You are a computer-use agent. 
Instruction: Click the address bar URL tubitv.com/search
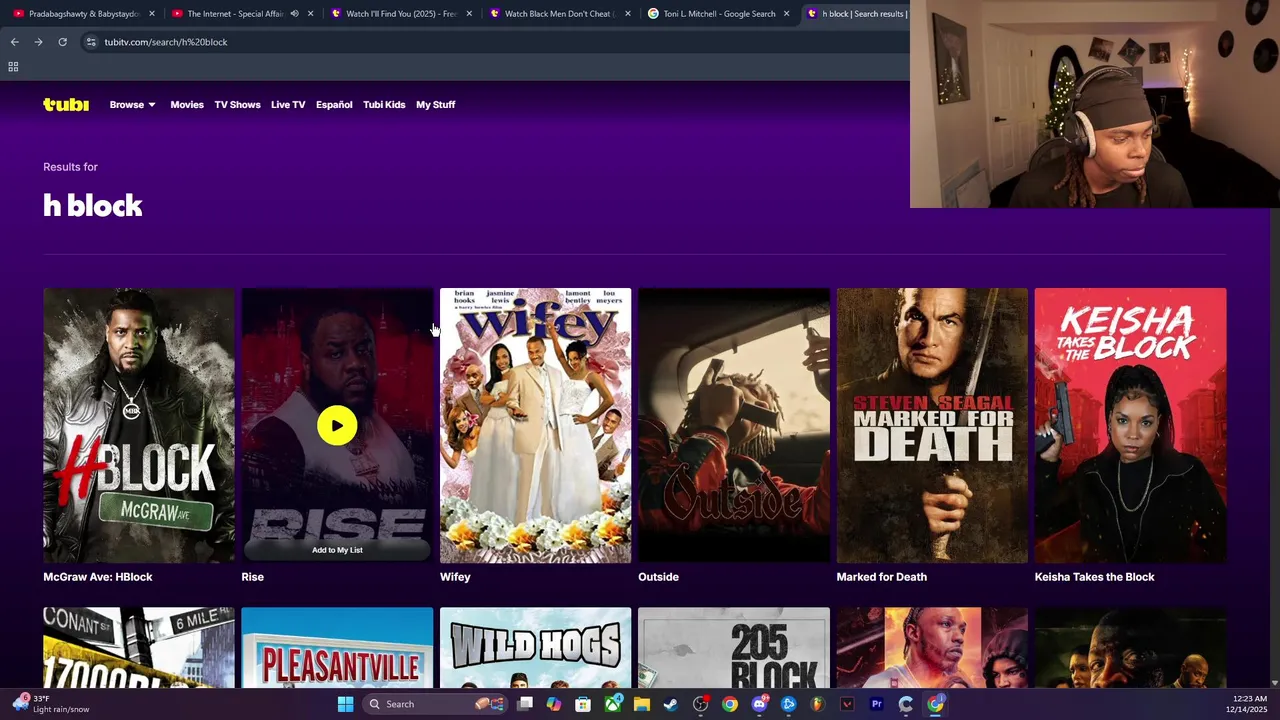[166, 42]
